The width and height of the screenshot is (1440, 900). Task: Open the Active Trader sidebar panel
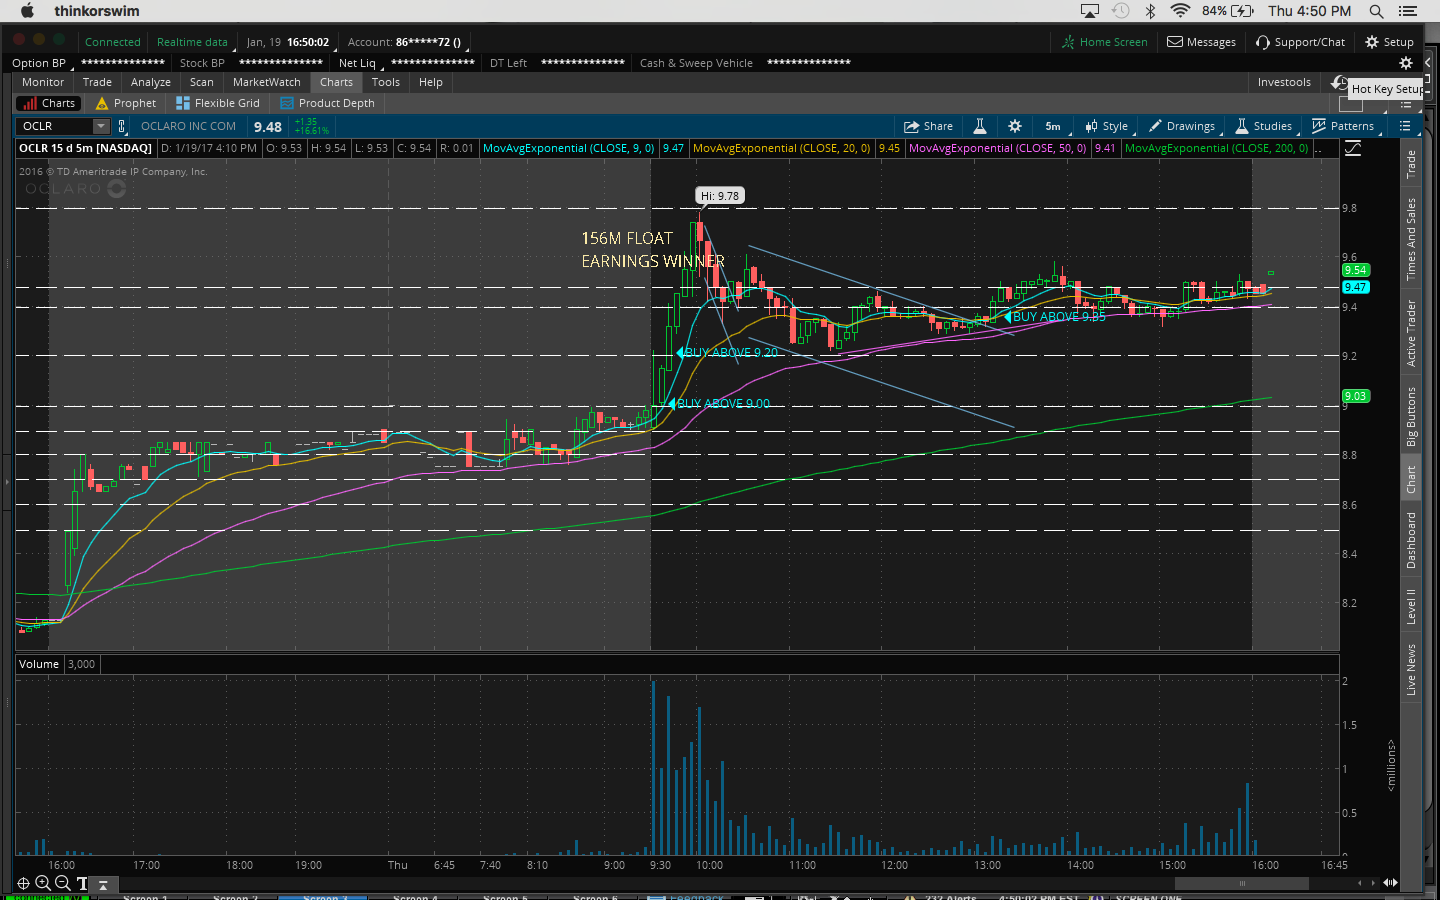tap(1411, 333)
